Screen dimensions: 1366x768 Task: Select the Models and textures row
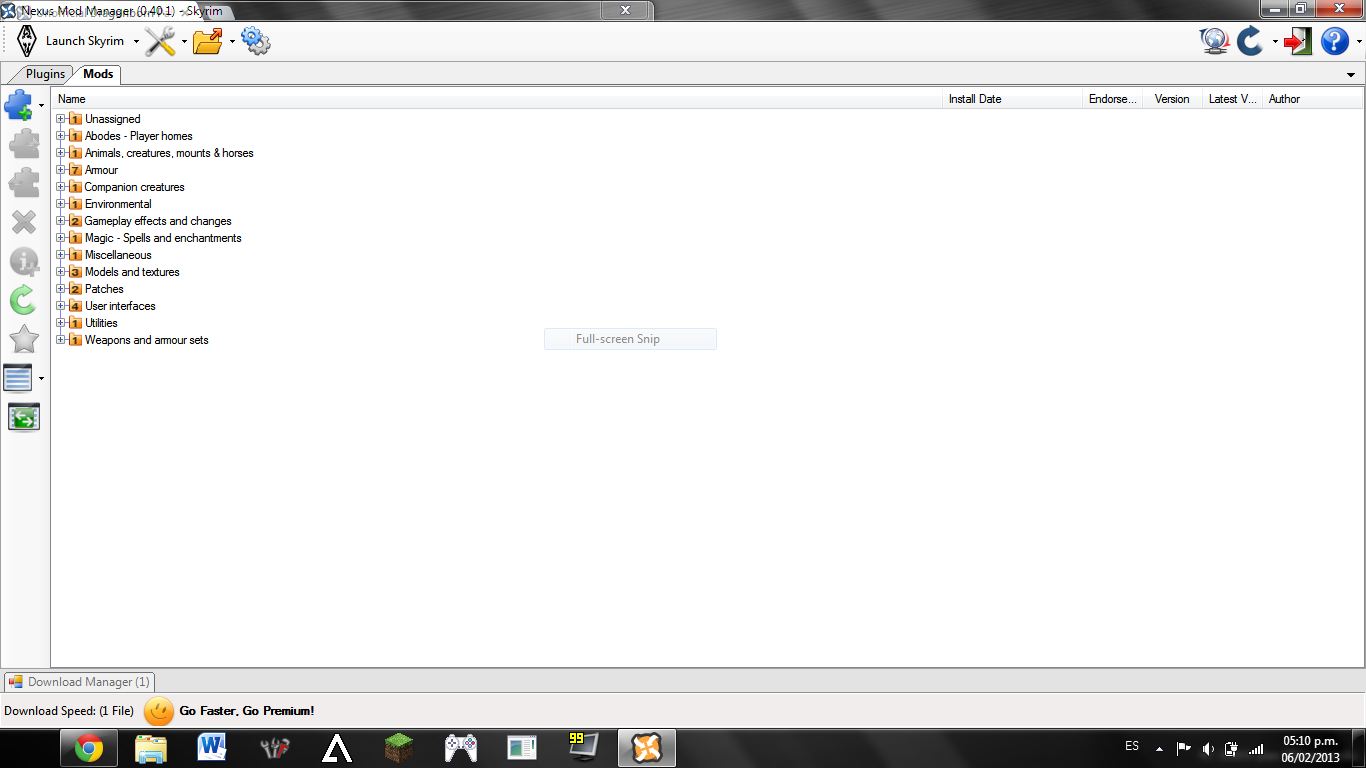pyautogui.click(x=132, y=272)
